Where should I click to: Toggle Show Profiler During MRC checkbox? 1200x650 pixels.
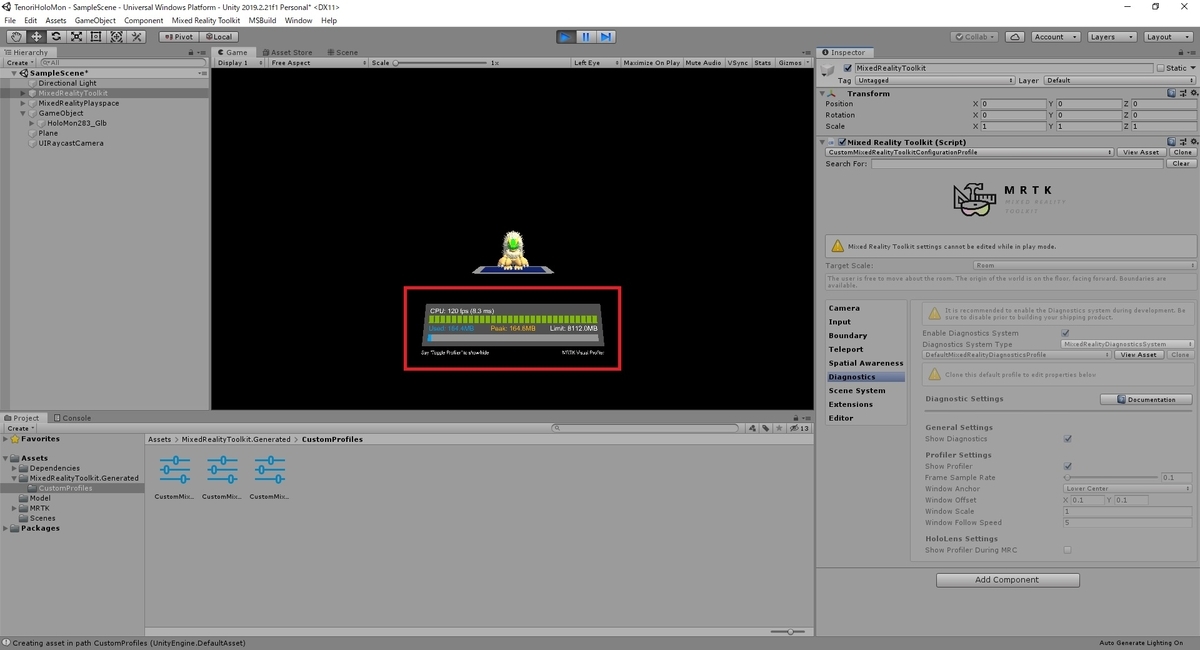[1068, 550]
